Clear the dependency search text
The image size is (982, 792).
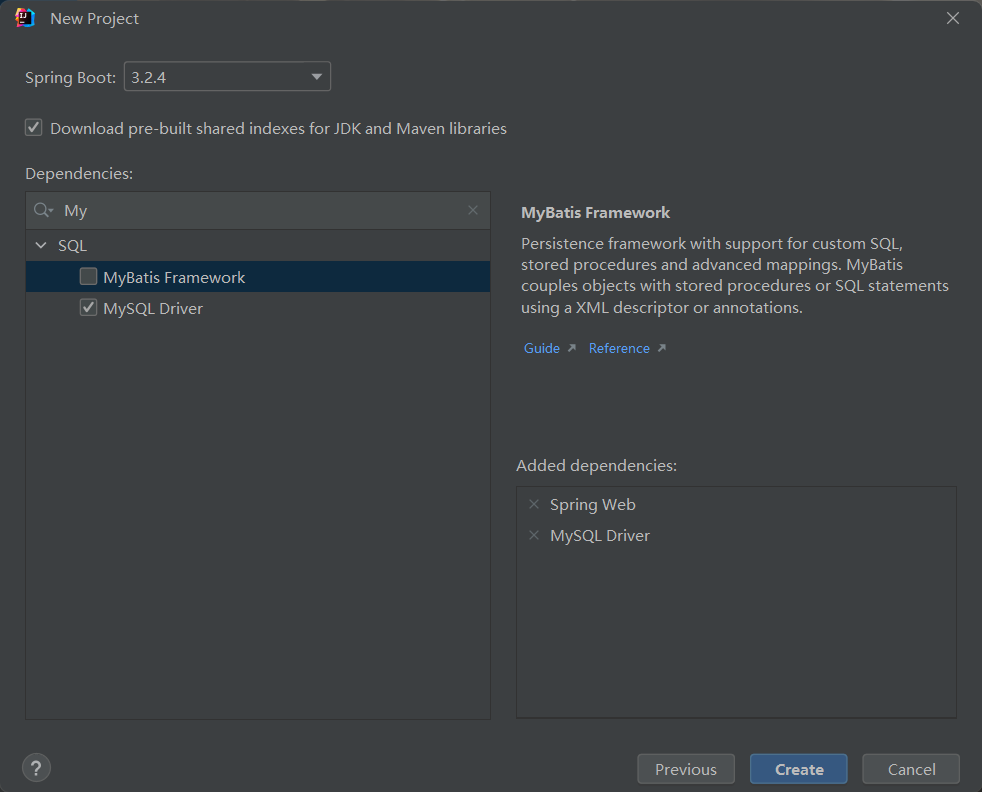473,210
